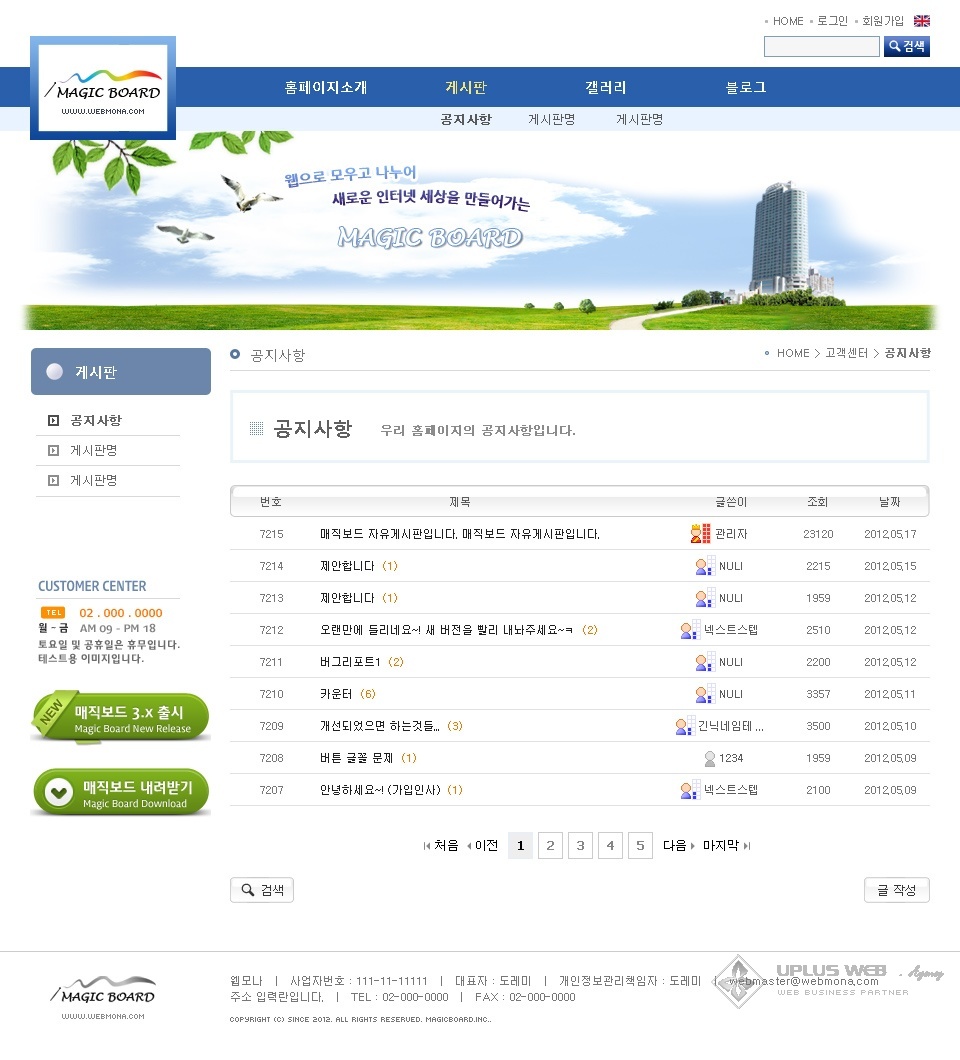
Task: Select 공지사항 in left sidebar menu
Action: (96, 421)
